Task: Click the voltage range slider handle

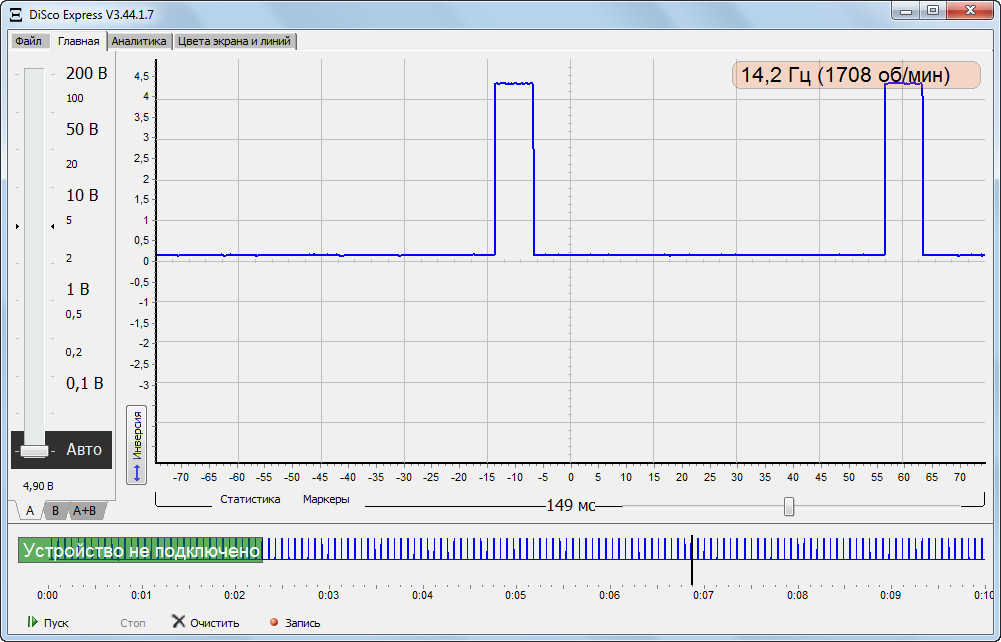Action: [34, 451]
